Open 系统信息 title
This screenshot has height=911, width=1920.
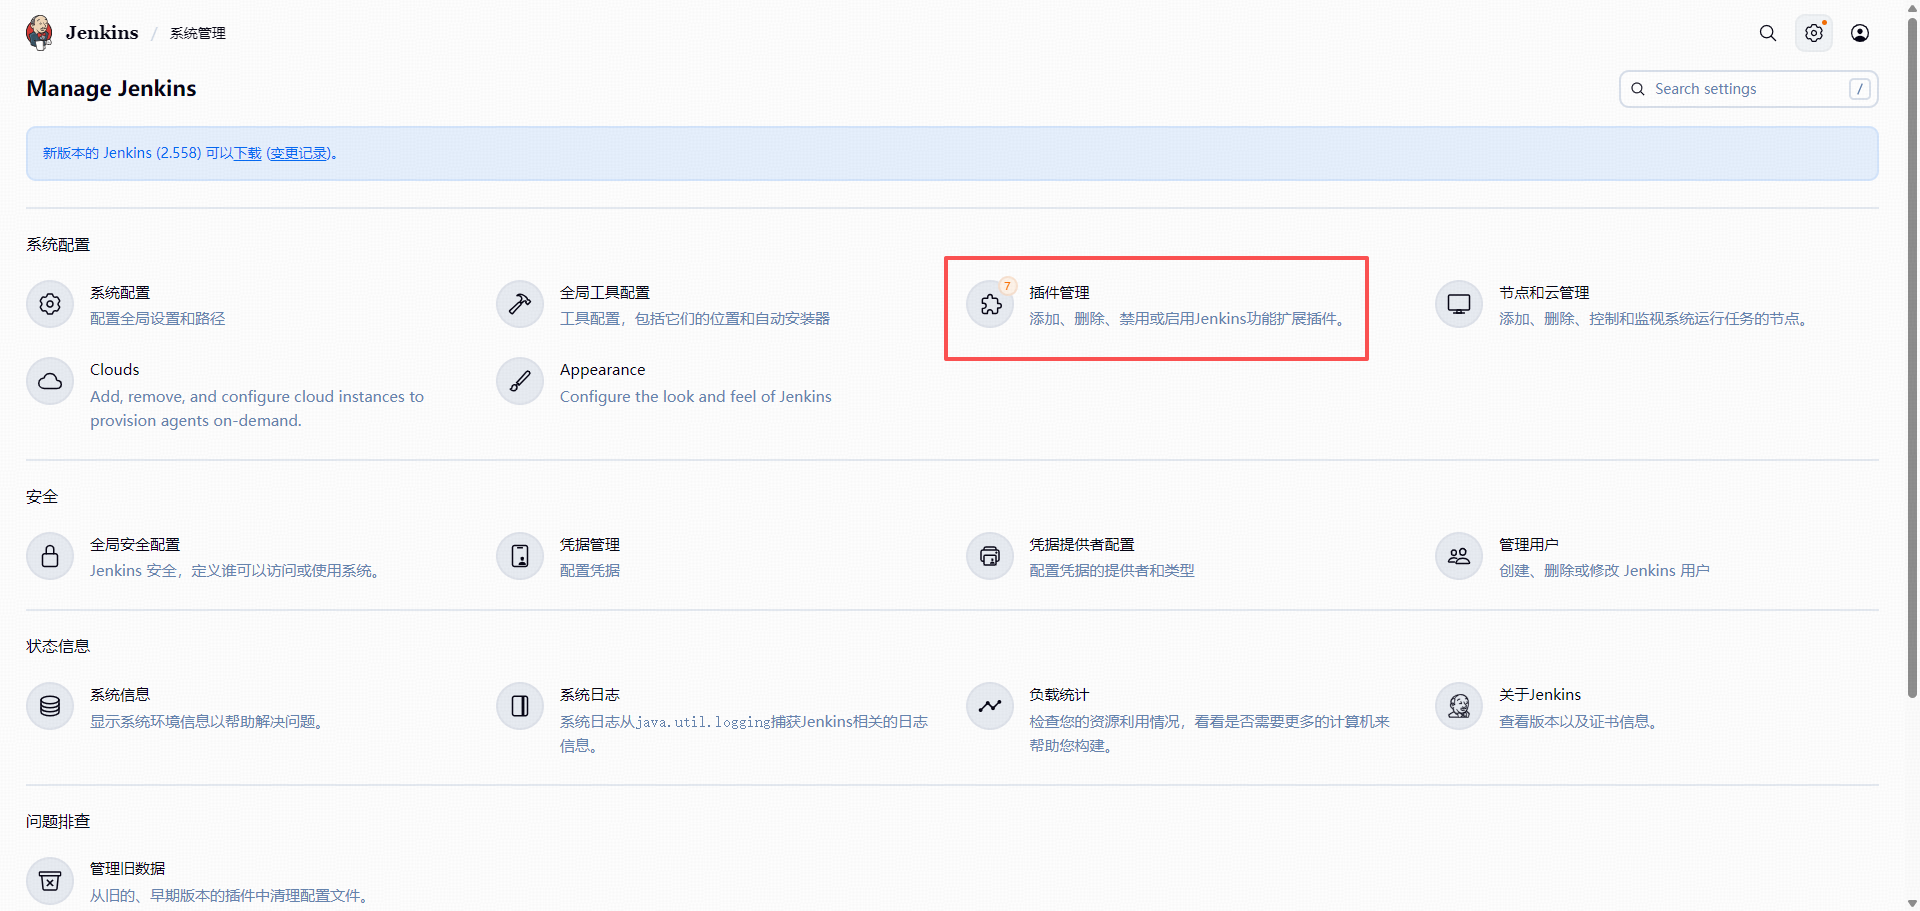(x=120, y=694)
